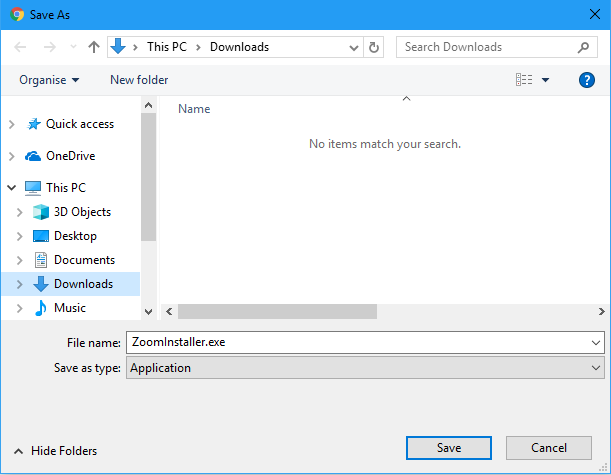Select the 3D Objects folder

tap(81, 212)
